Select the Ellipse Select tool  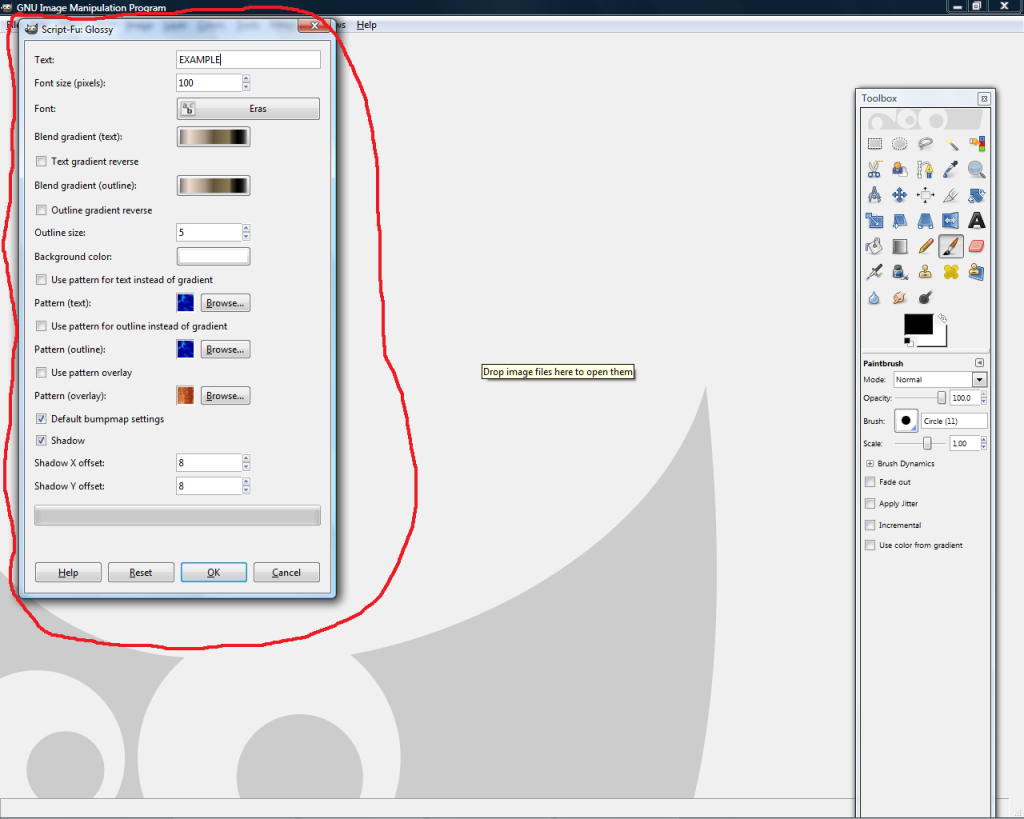(x=900, y=144)
